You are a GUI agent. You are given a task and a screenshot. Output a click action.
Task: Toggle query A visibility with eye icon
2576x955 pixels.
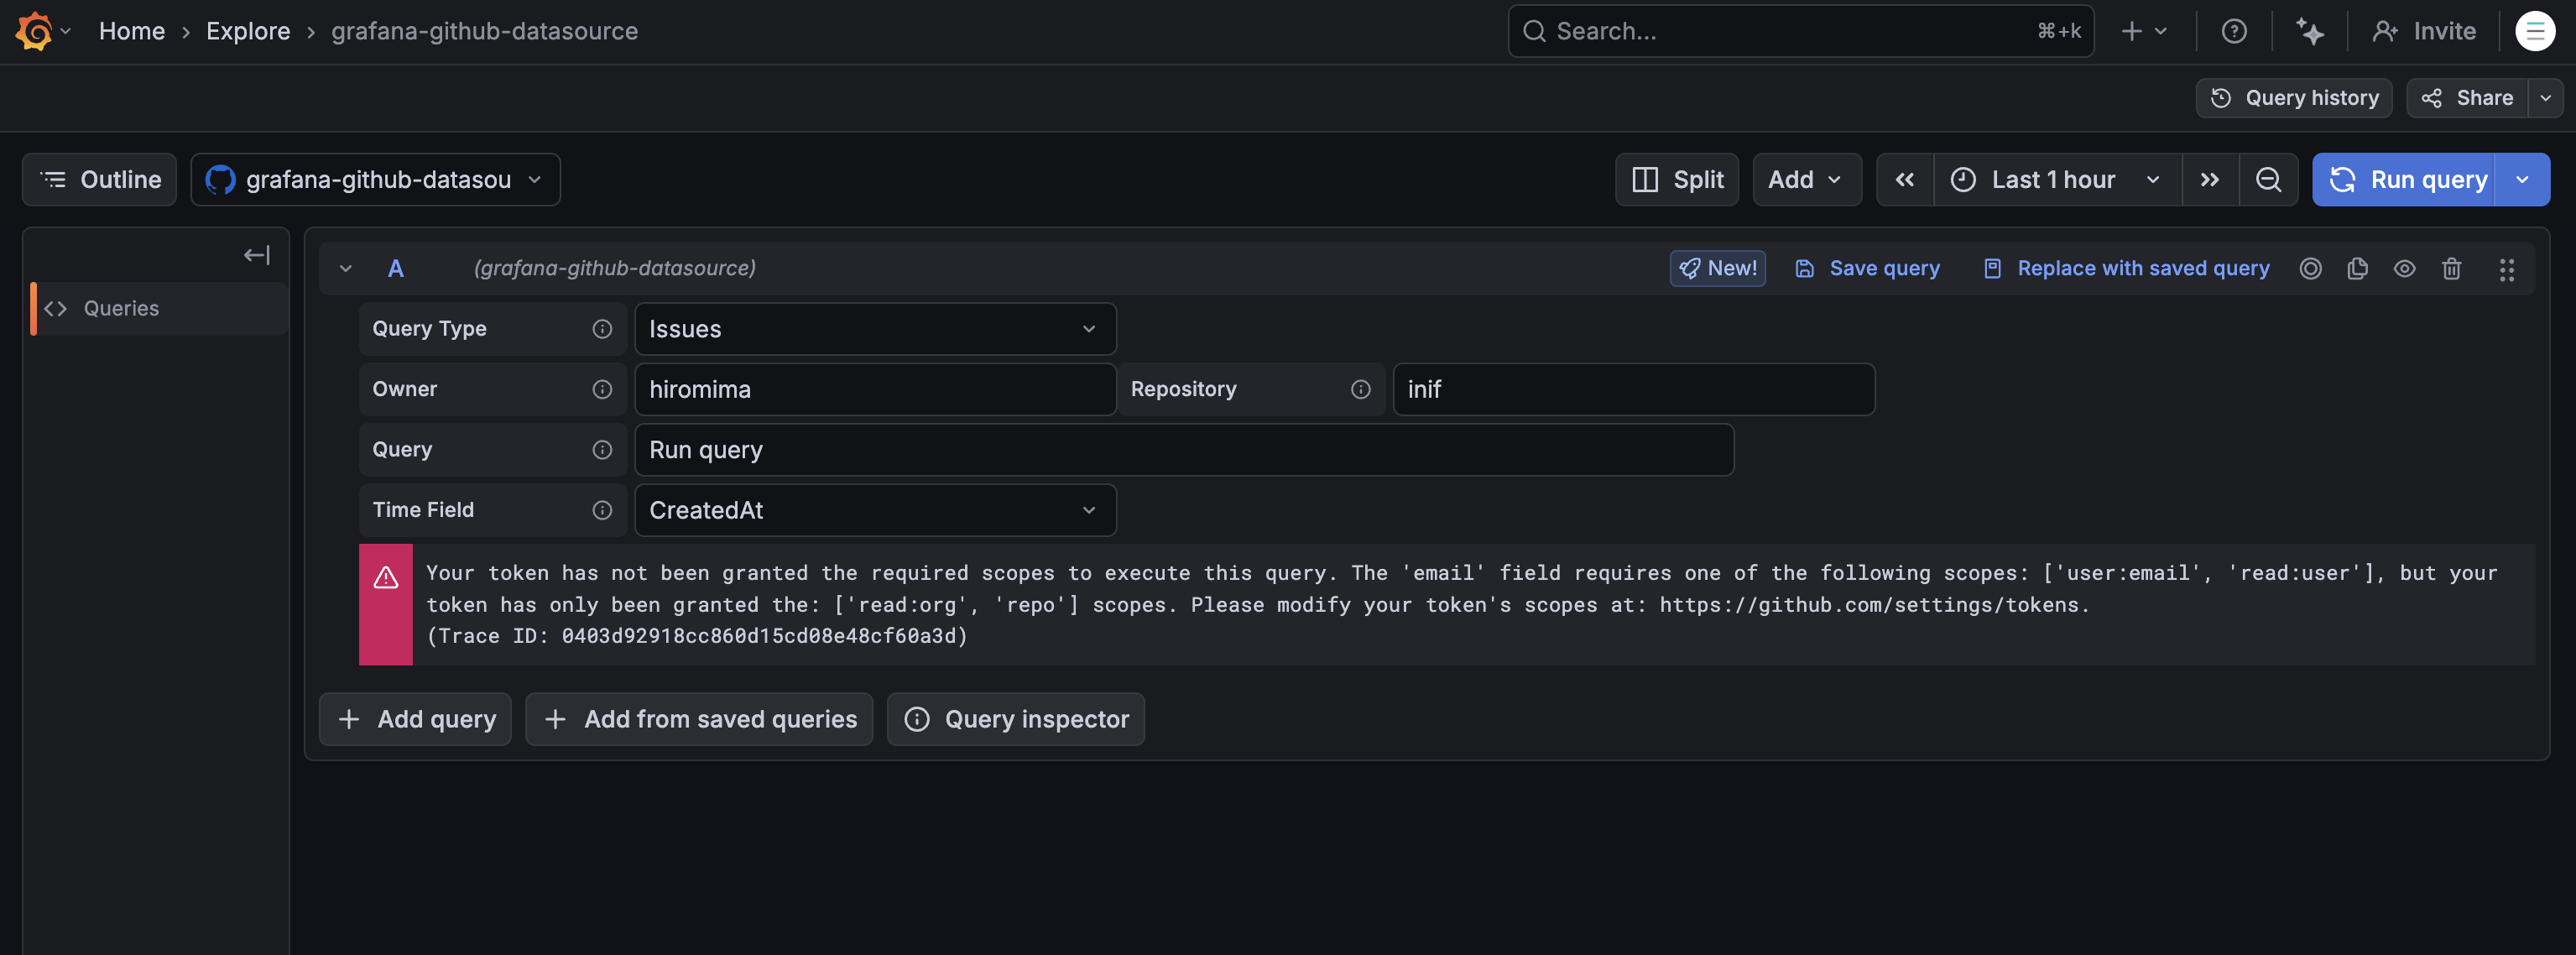2404,268
